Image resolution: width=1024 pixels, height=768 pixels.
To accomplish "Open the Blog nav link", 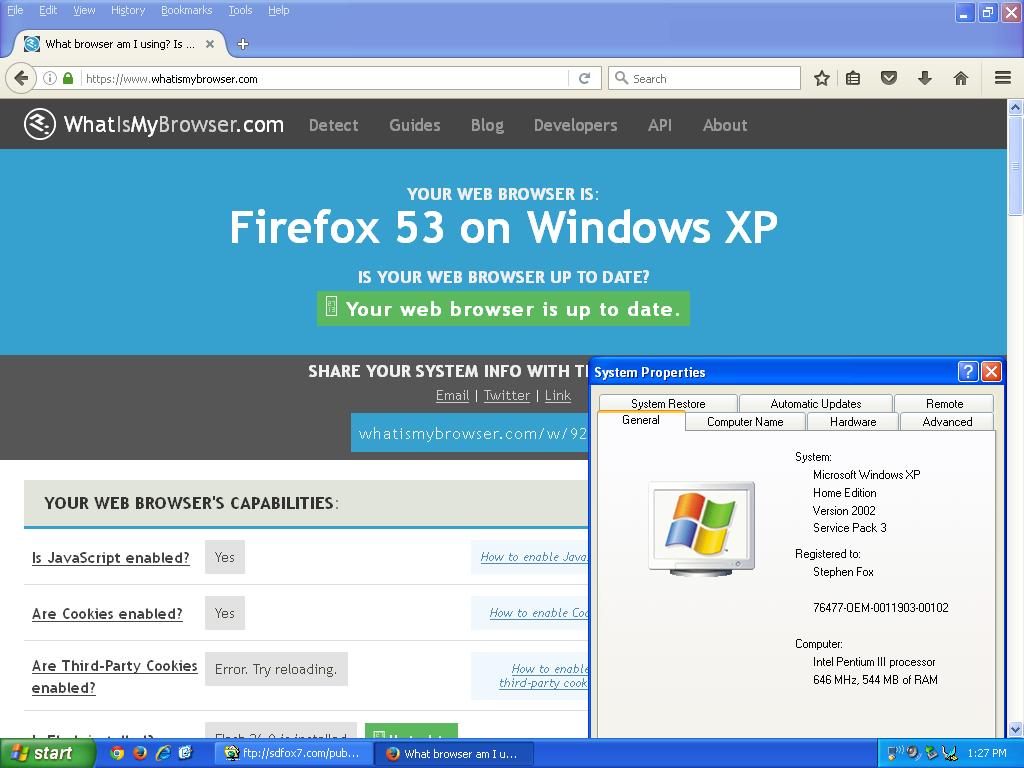I will (x=487, y=125).
